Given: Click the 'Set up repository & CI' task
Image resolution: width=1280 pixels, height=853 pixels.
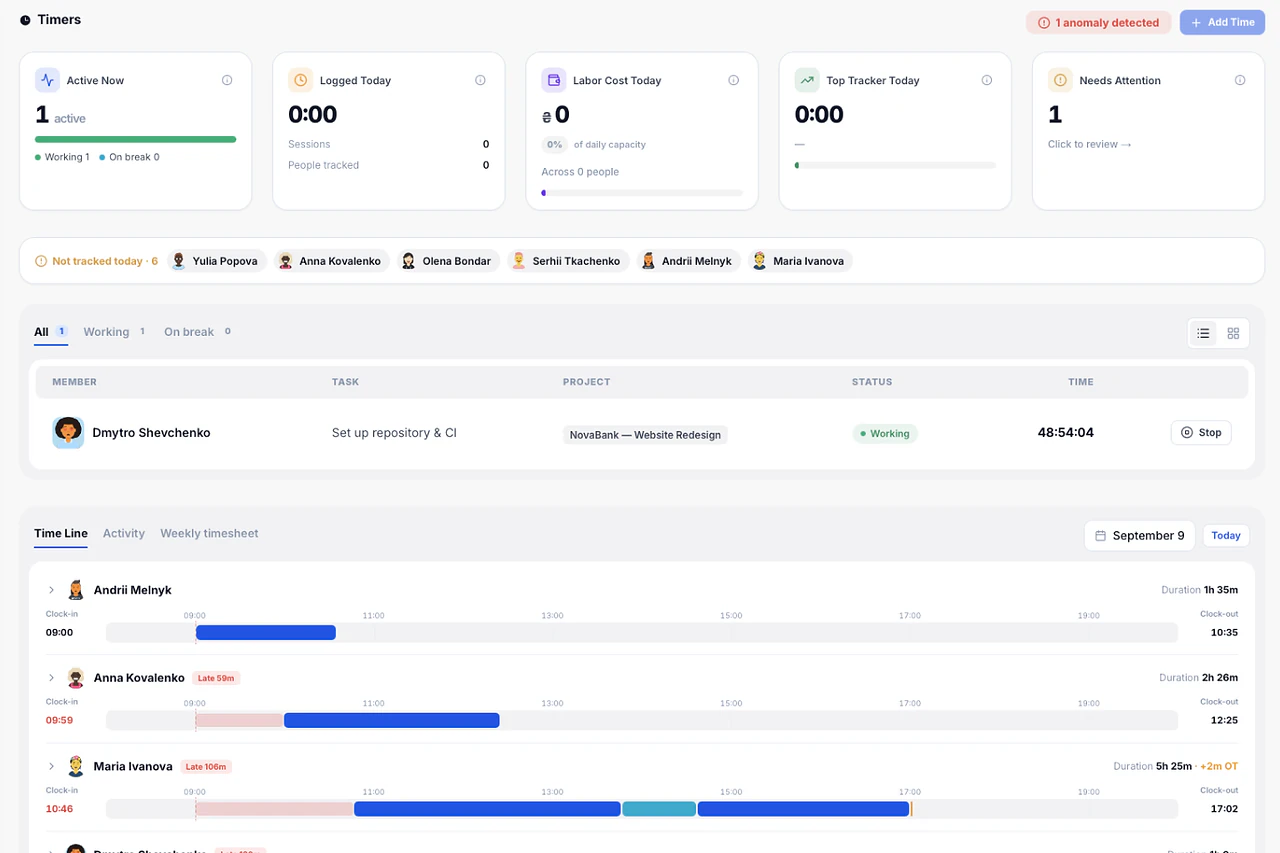Looking at the screenshot, I should click(394, 433).
